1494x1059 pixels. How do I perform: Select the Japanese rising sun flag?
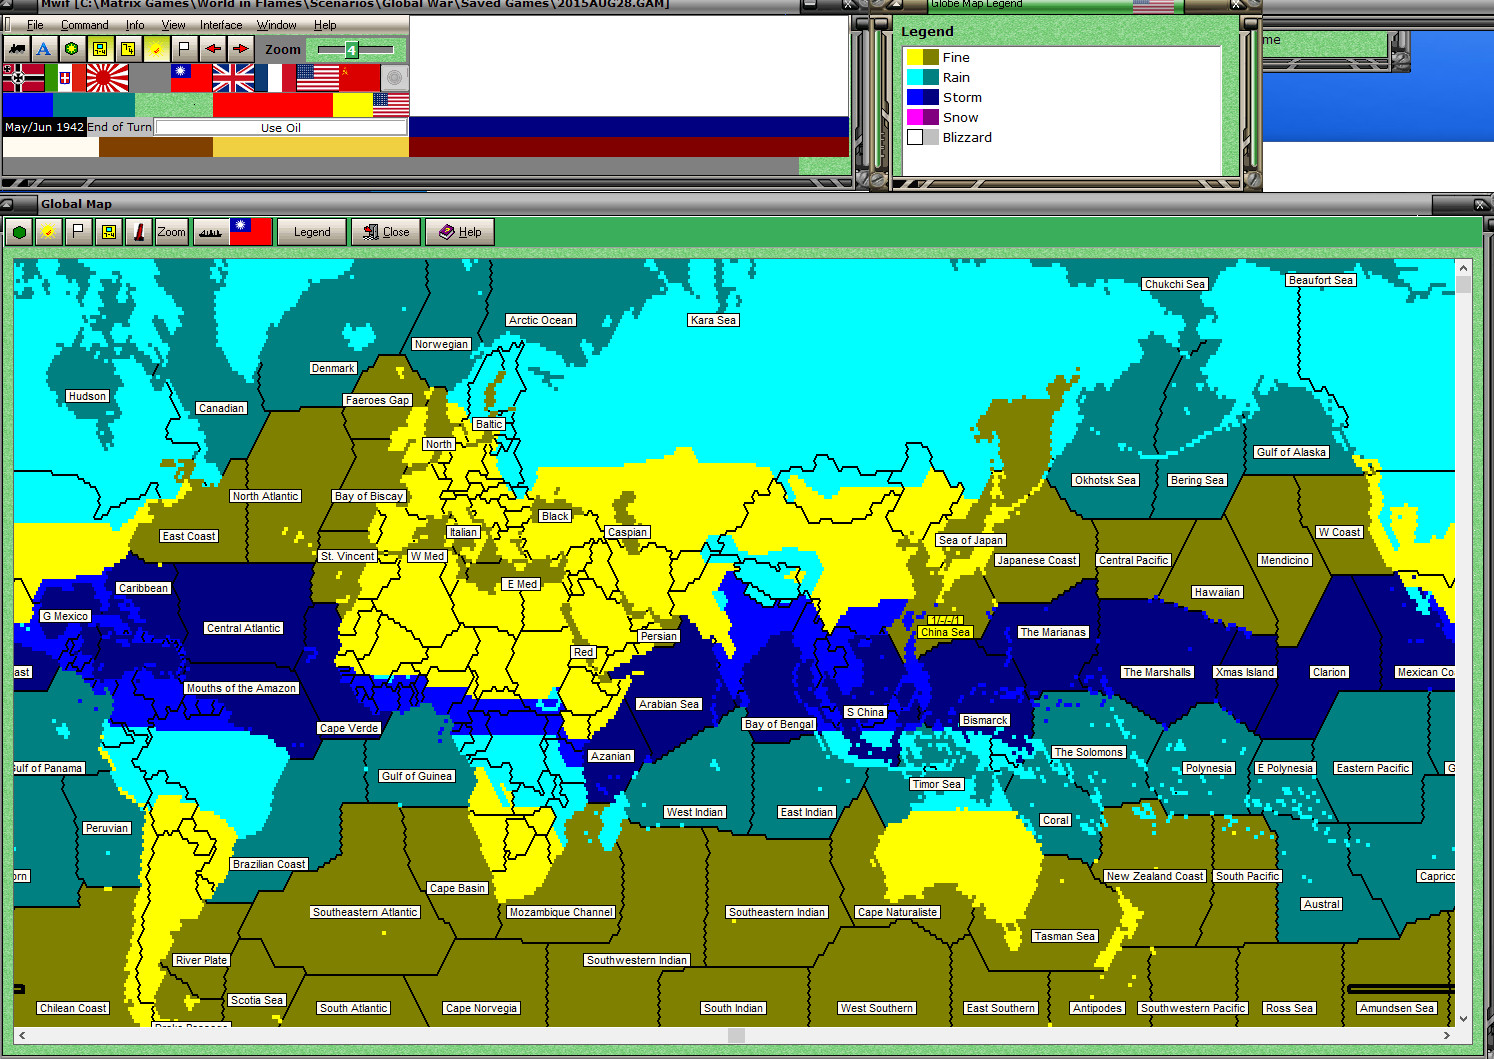tap(107, 78)
